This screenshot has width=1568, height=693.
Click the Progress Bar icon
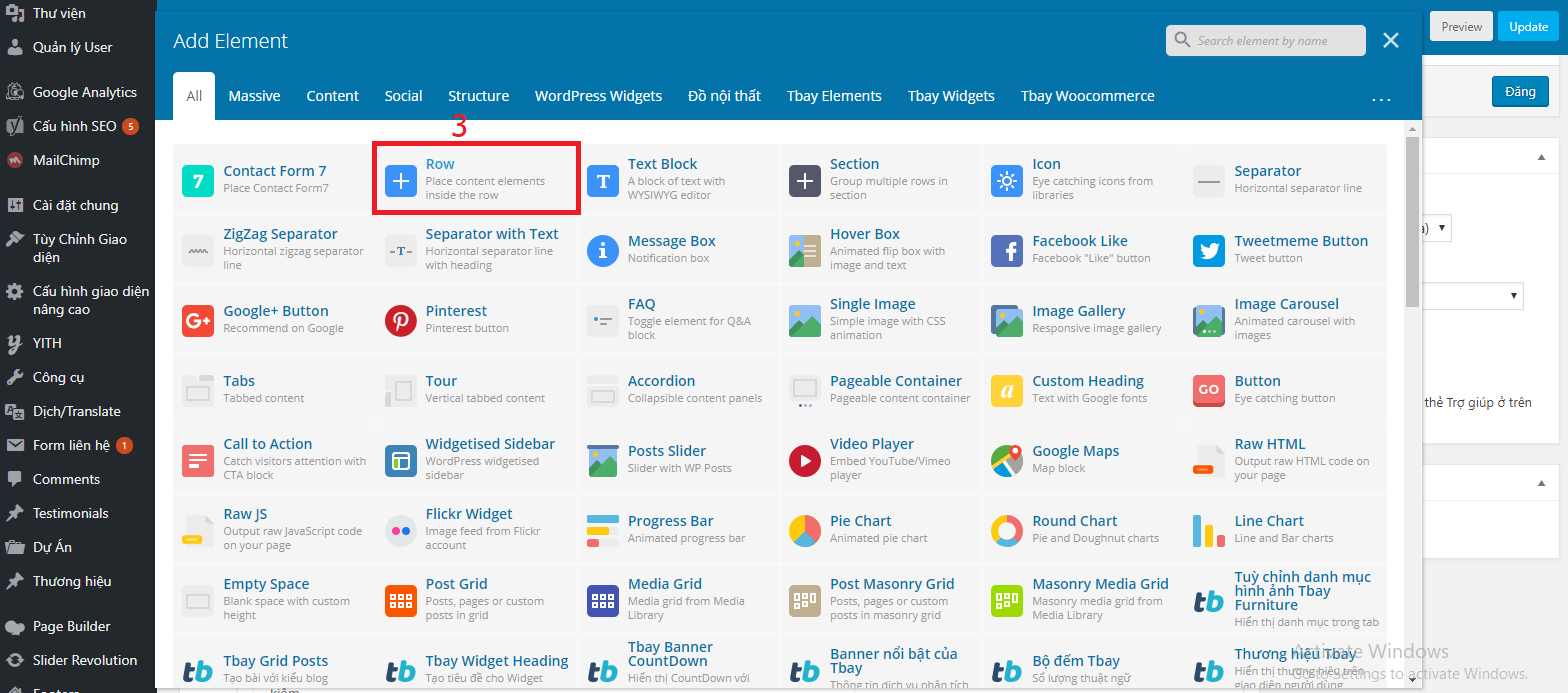(x=603, y=531)
